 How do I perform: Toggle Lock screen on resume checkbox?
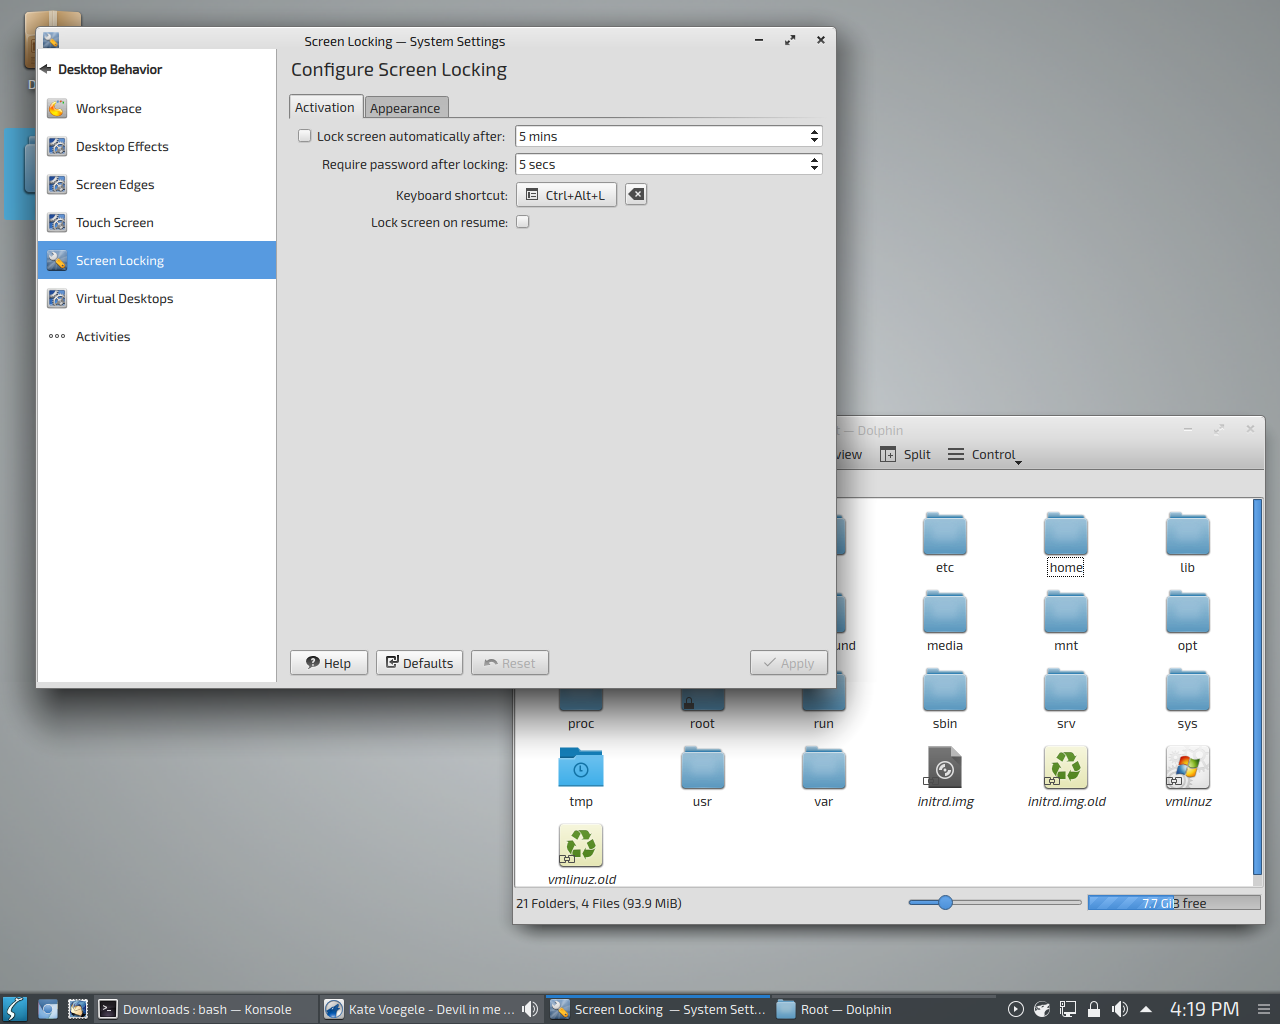523,222
